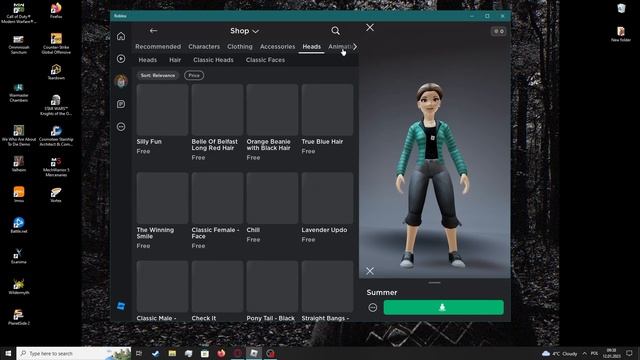Viewport: 640px width, 360px height.
Task: Open Firefox from the taskbar
Action: click(x=221, y=353)
